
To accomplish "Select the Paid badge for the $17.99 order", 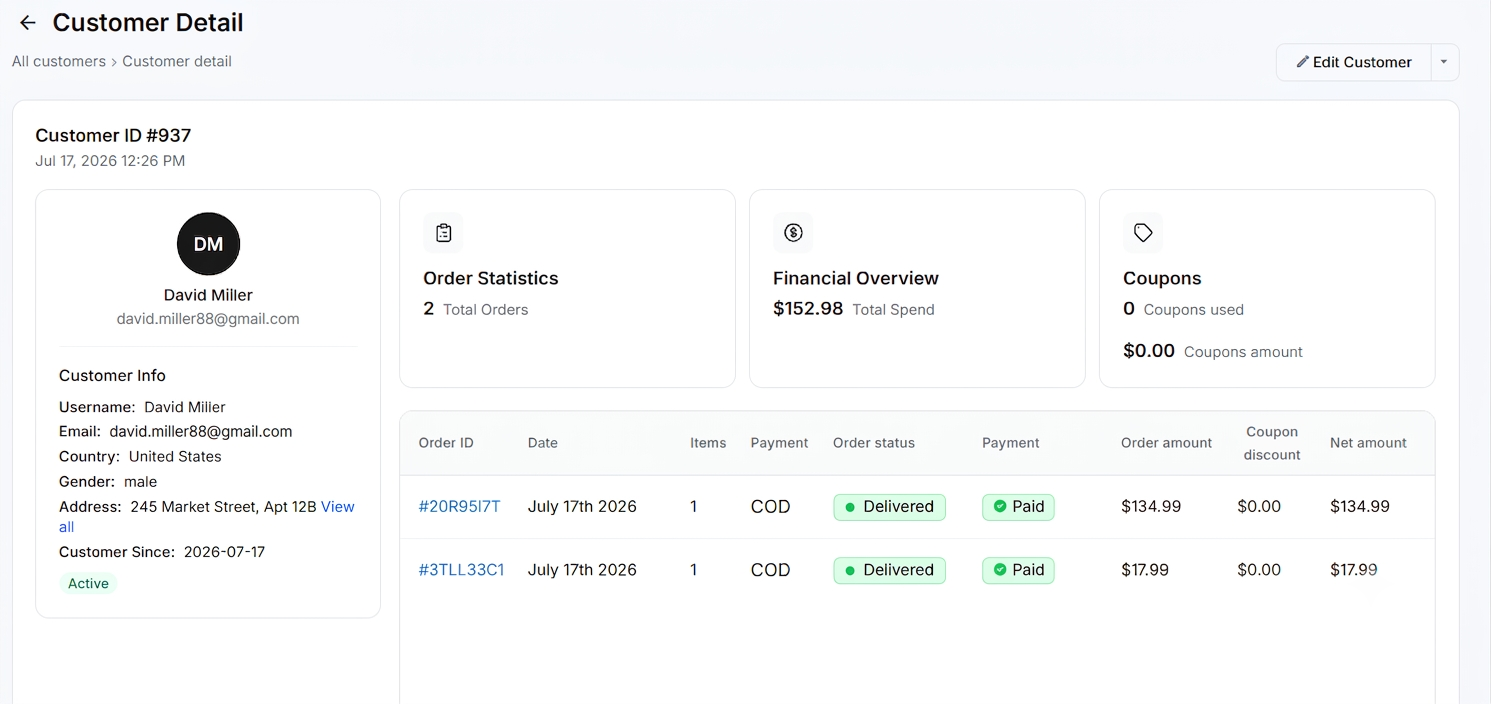I will click(1018, 570).
